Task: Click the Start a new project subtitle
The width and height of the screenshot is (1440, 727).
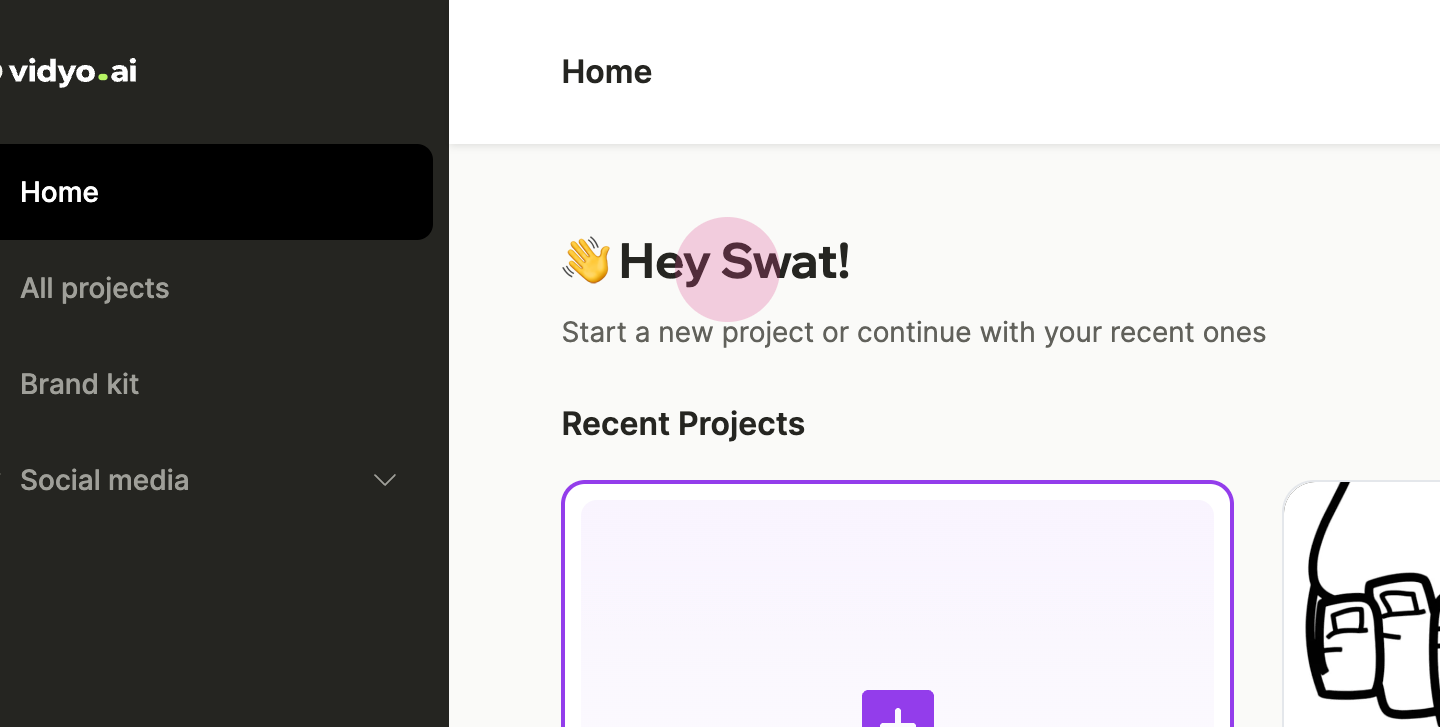Action: click(x=914, y=332)
